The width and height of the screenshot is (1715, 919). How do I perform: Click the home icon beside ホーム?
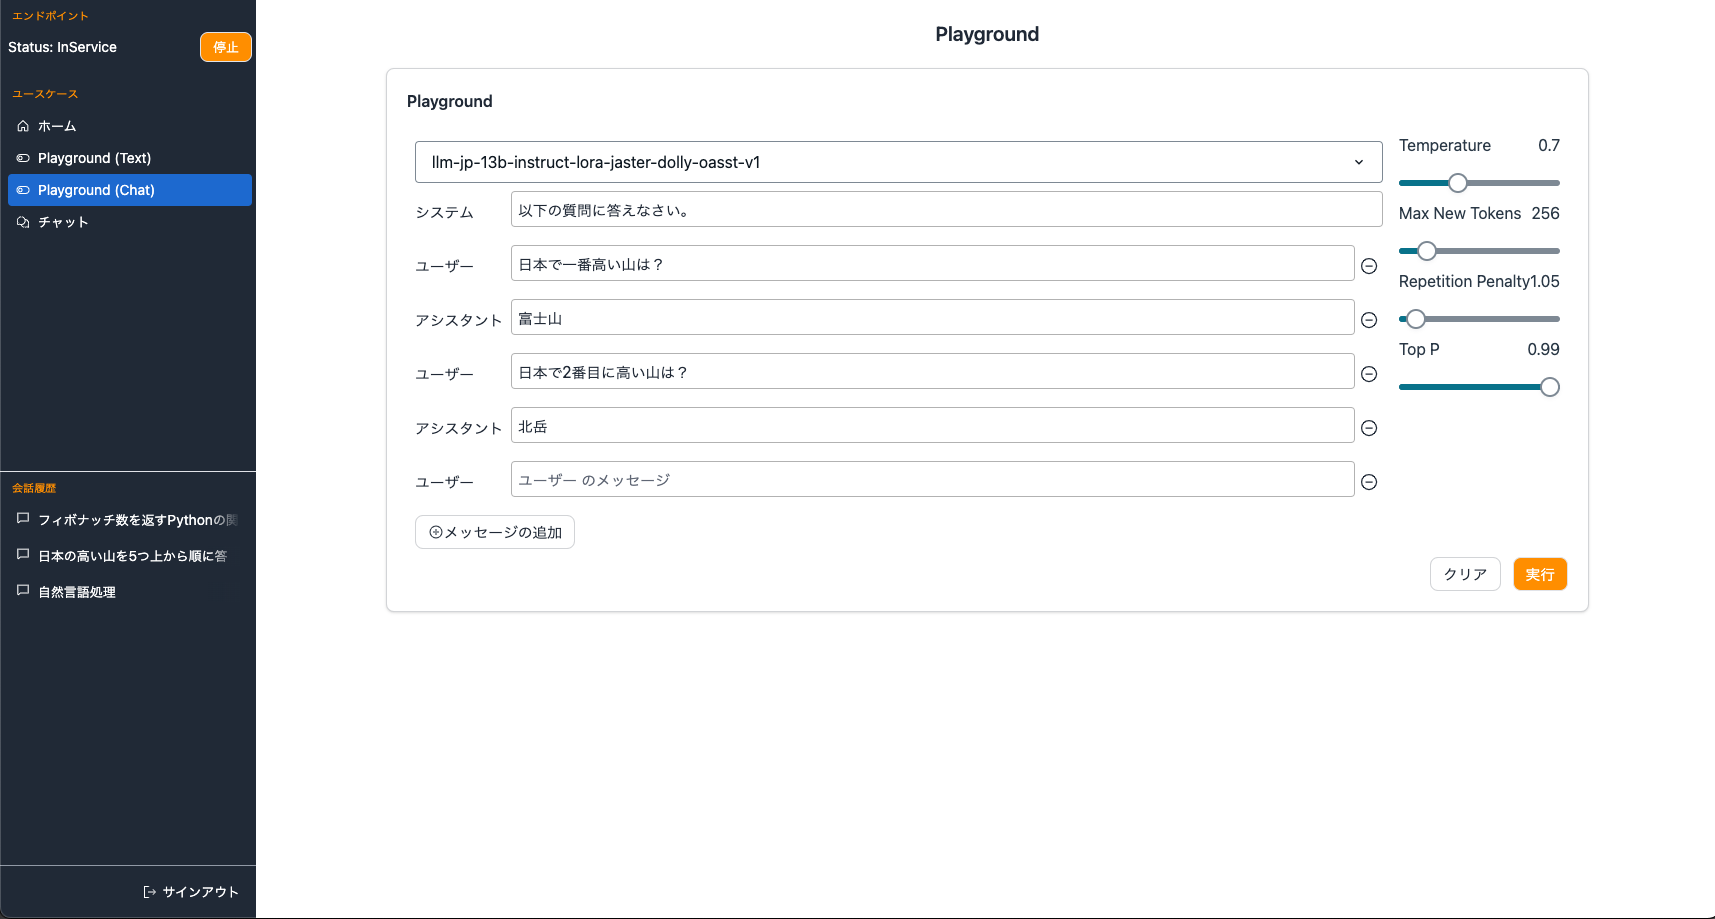click(x=23, y=126)
